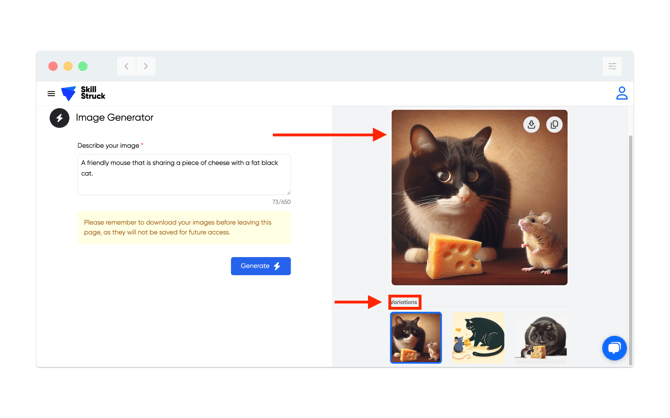670x418 pixels.
Task: Open the browser menu in title bar
Action: [x=612, y=66]
